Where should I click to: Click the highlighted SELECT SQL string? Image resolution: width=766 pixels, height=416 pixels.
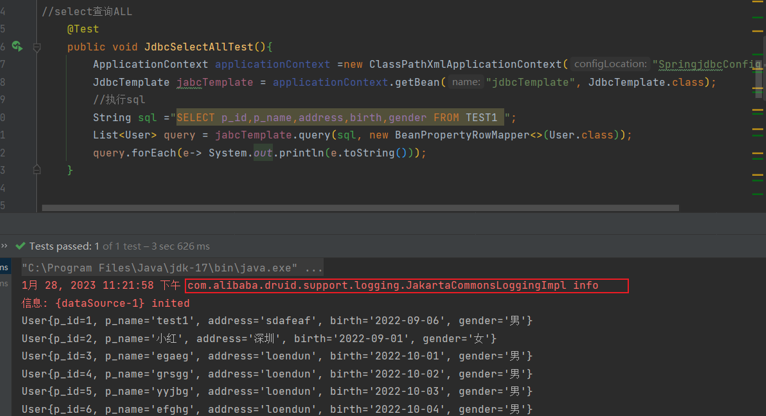[340, 118]
